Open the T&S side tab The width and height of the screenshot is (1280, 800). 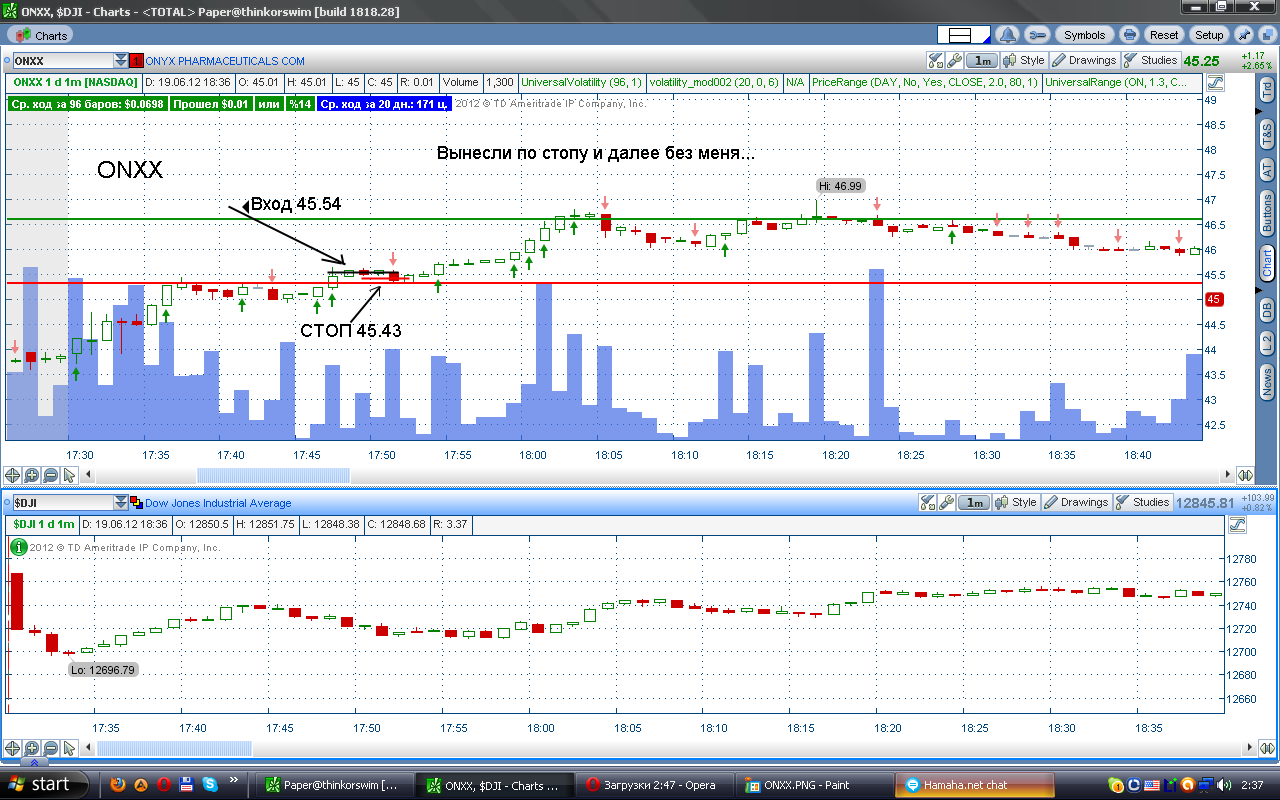[x=1267, y=133]
